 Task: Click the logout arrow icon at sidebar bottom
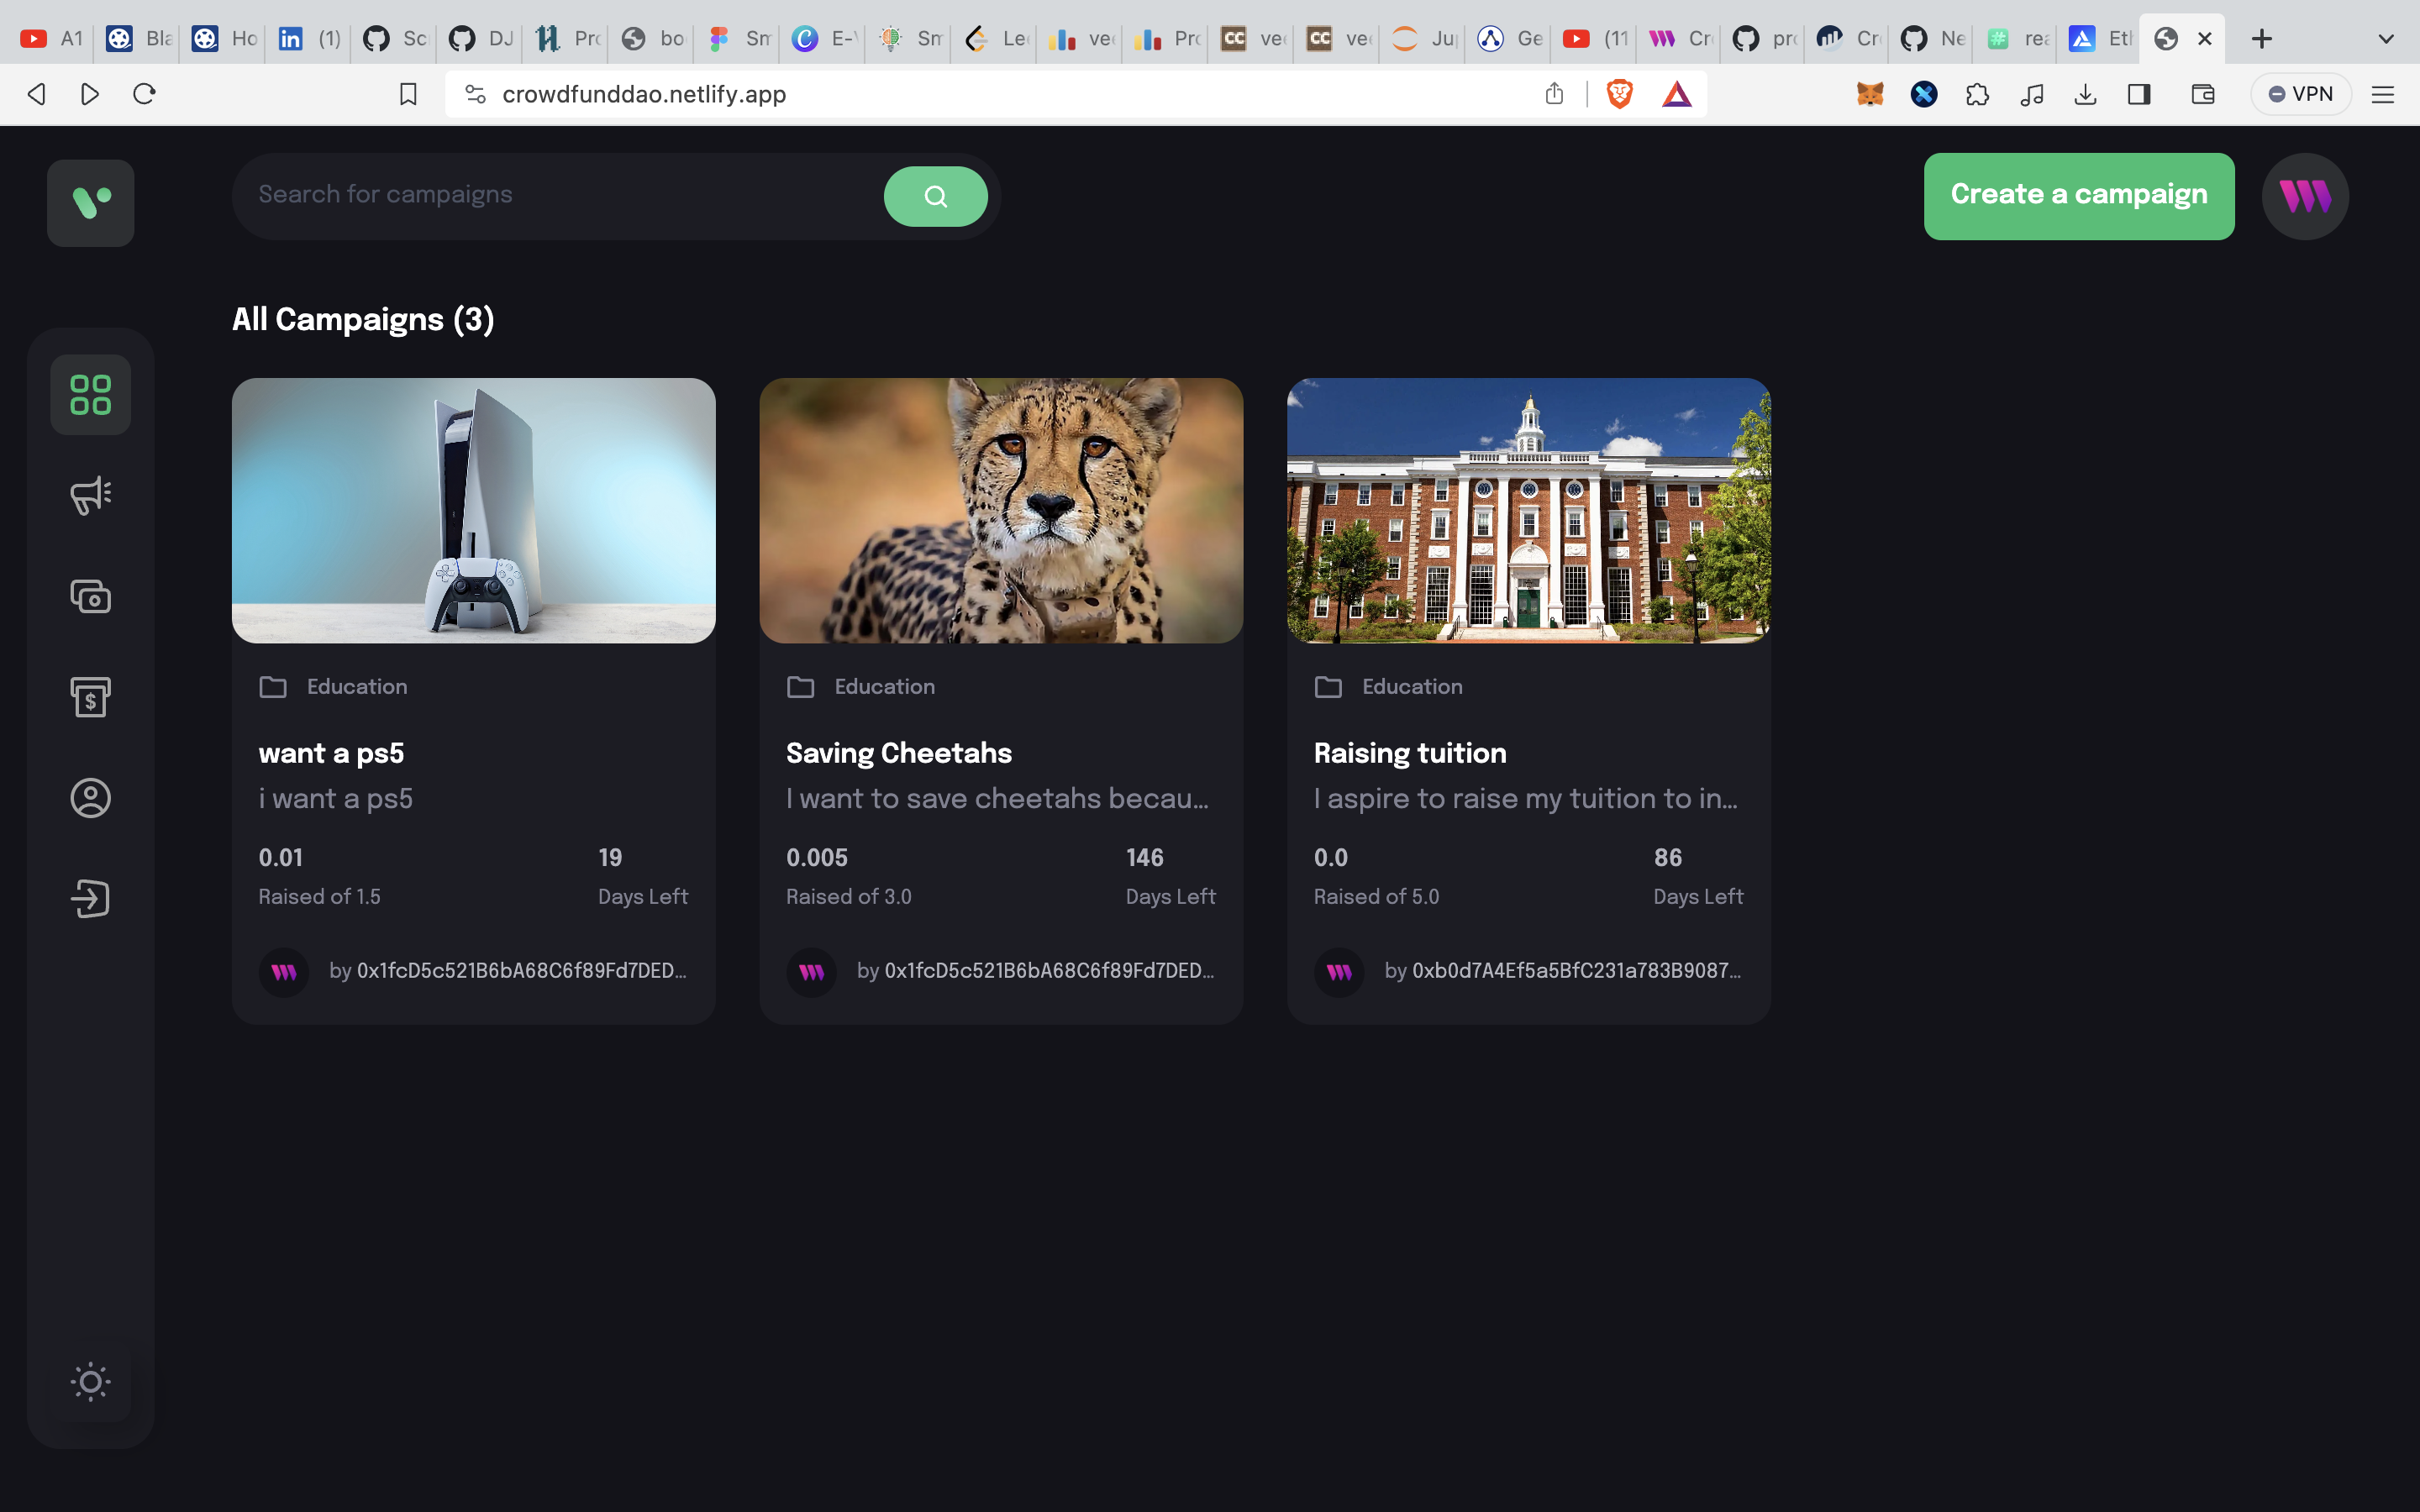coord(90,897)
